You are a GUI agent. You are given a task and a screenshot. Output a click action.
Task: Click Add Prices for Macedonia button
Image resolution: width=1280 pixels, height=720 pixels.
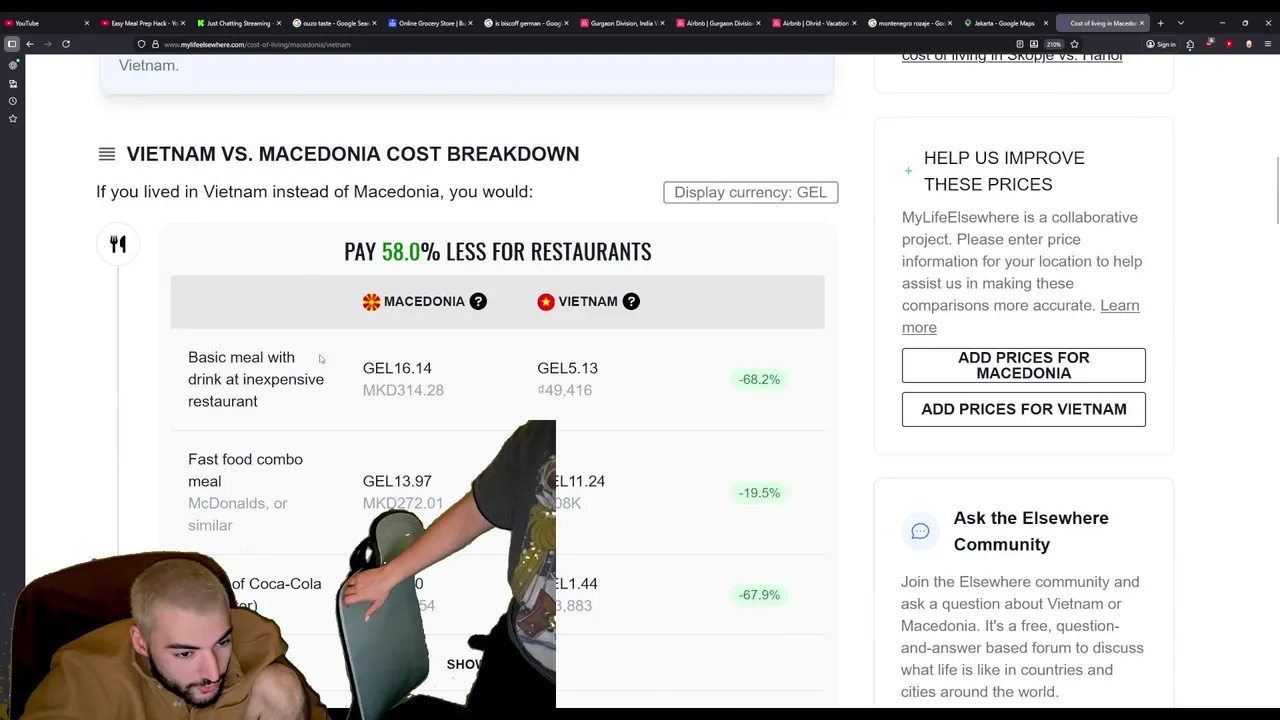coord(1023,365)
